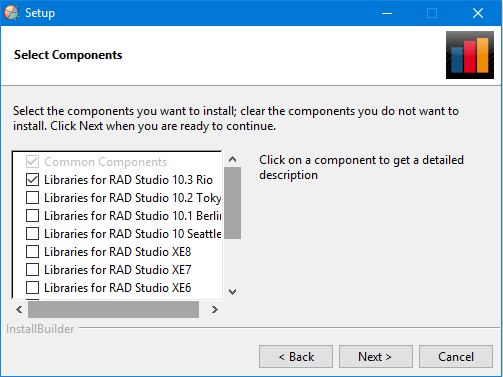Toggle Libraries for RAD Studio XE7 checkbox
503x377 pixels.
(32, 270)
